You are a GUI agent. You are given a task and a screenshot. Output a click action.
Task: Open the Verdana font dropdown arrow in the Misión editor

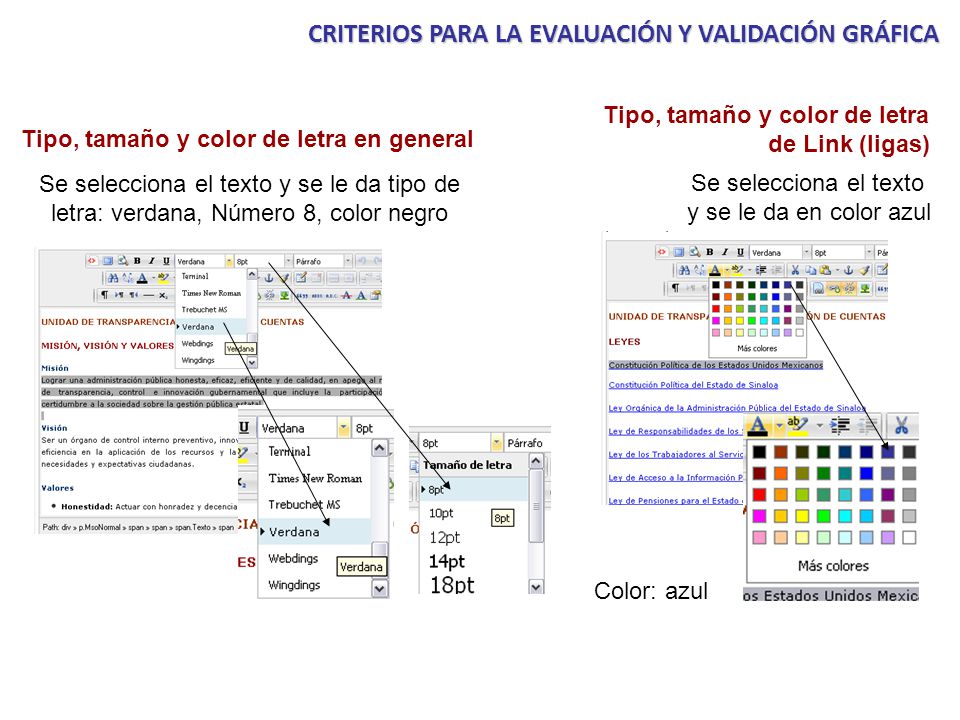click(x=230, y=261)
